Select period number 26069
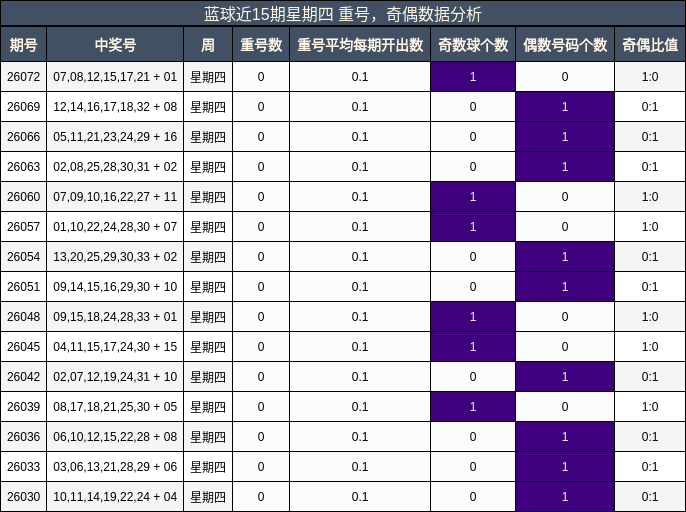This screenshot has width=686, height=512. point(23,107)
